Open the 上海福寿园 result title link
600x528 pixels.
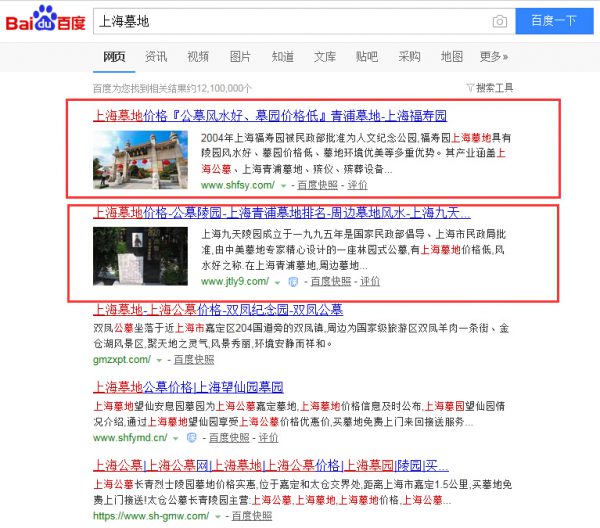(270, 115)
